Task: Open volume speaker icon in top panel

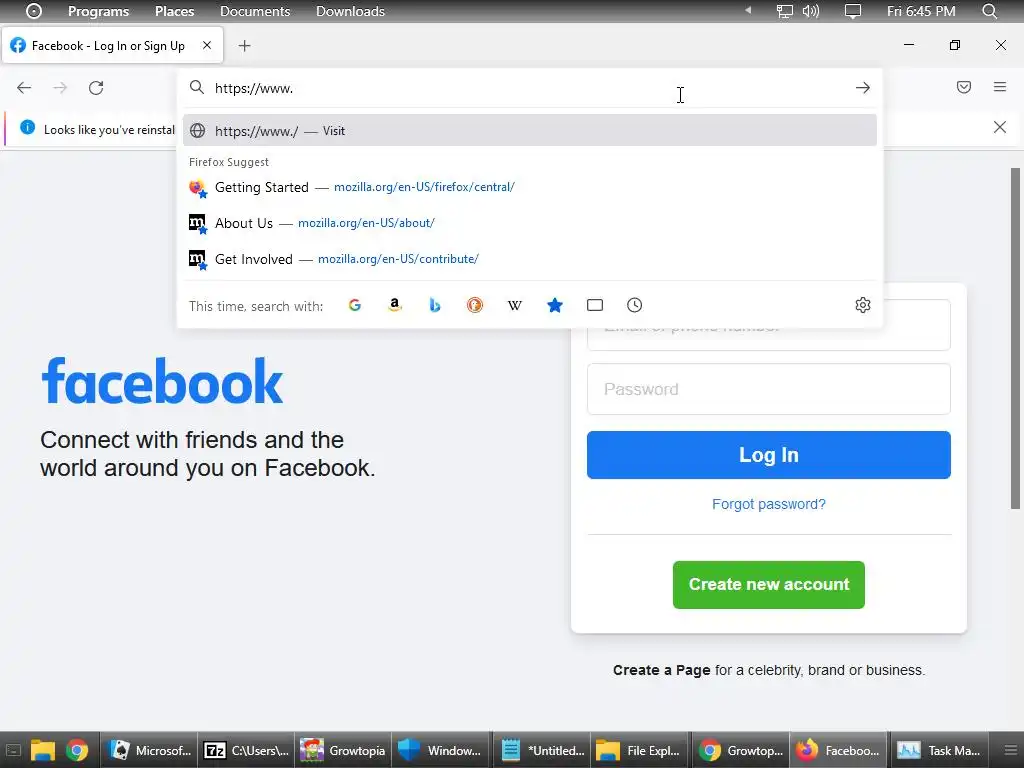Action: point(810,11)
